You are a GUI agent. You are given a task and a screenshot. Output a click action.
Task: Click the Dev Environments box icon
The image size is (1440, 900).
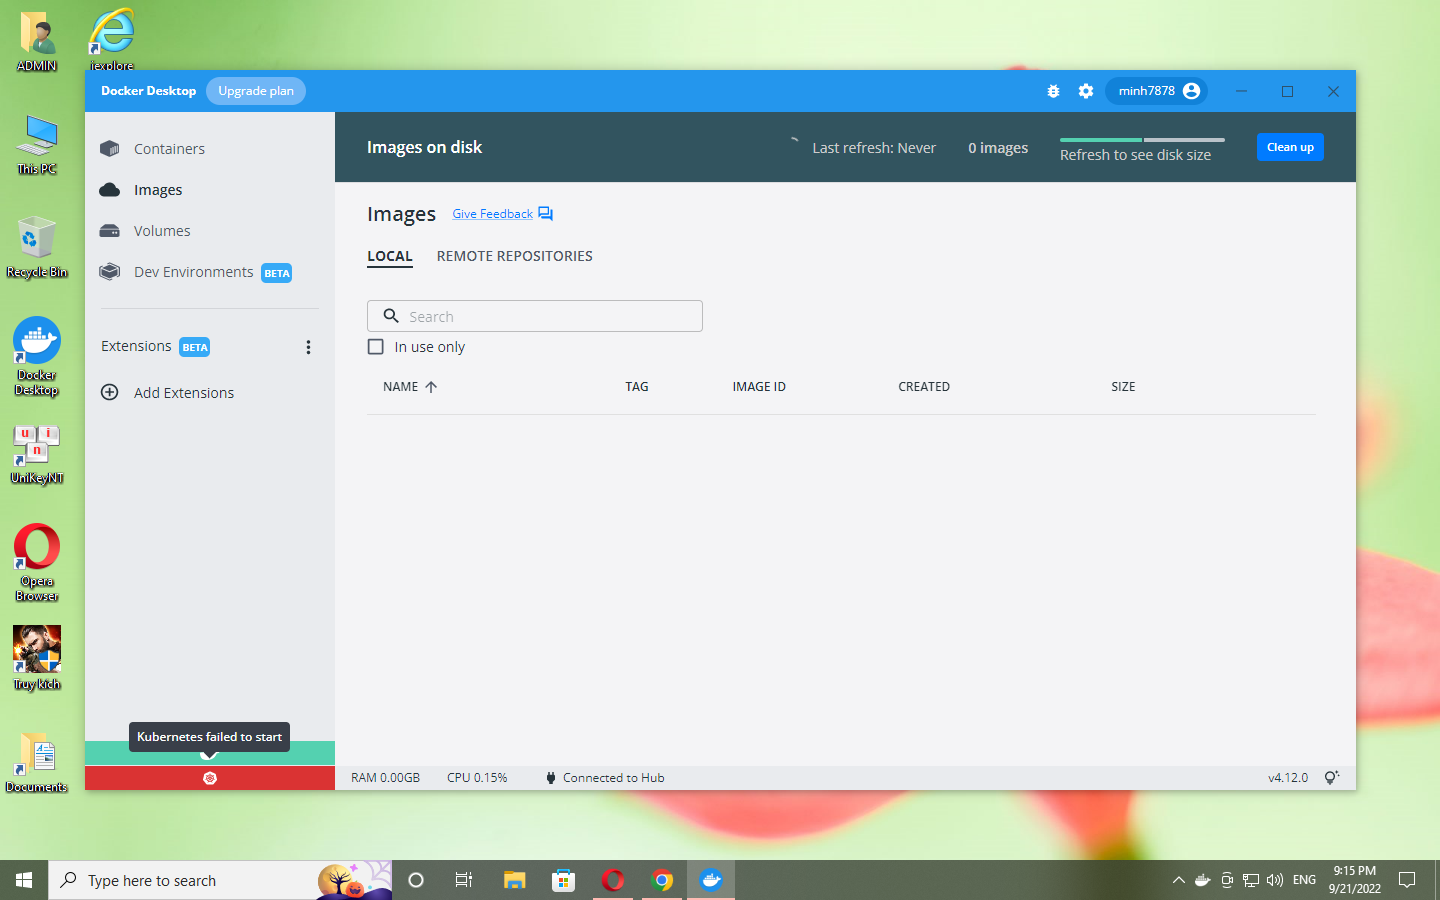click(x=110, y=272)
